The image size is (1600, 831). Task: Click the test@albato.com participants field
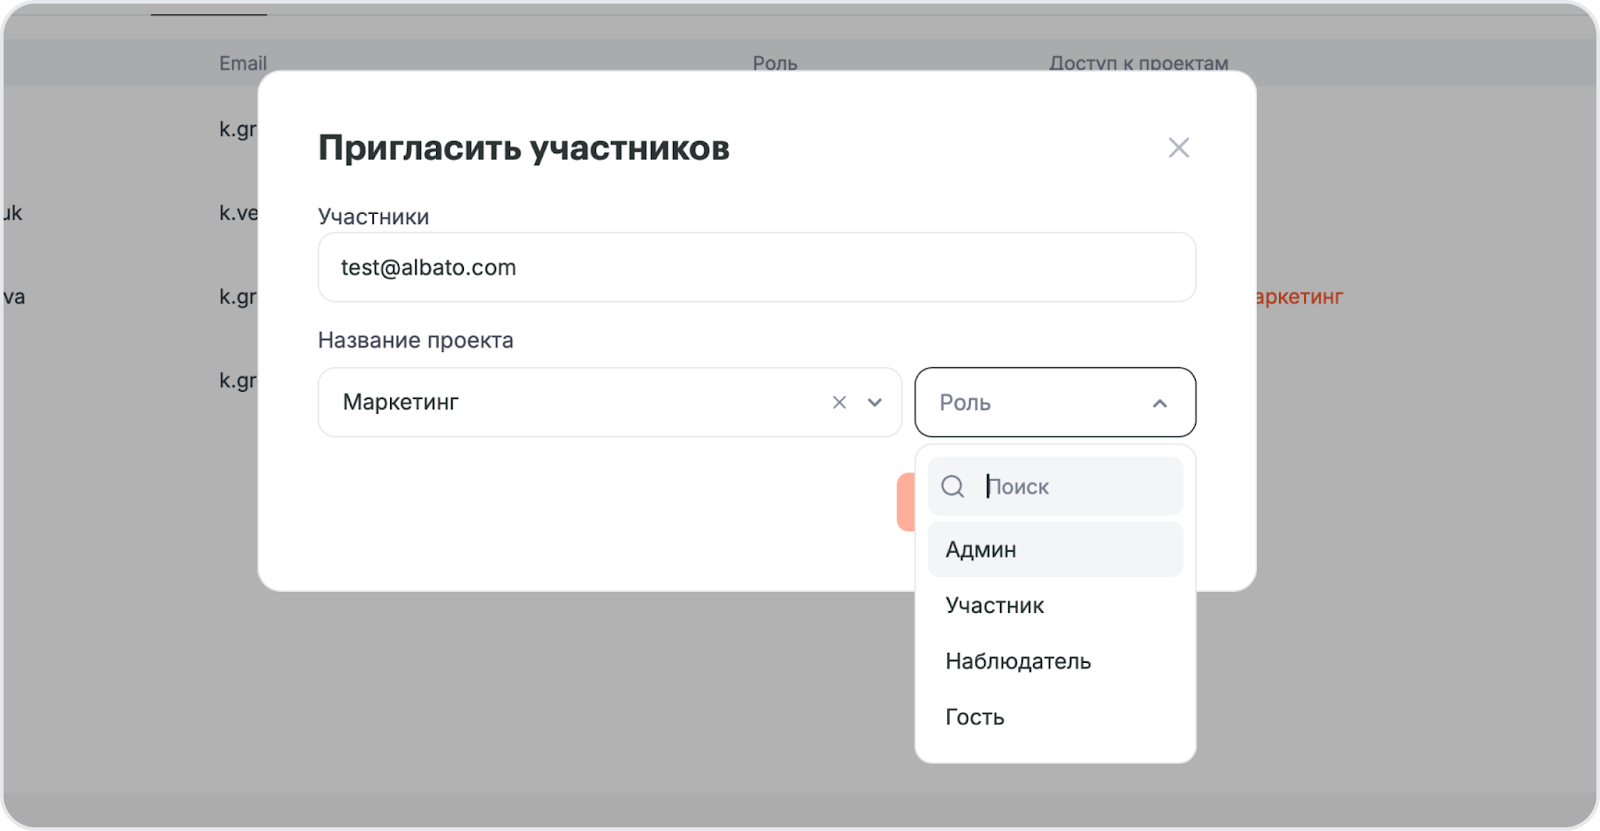[x=757, y=267]
